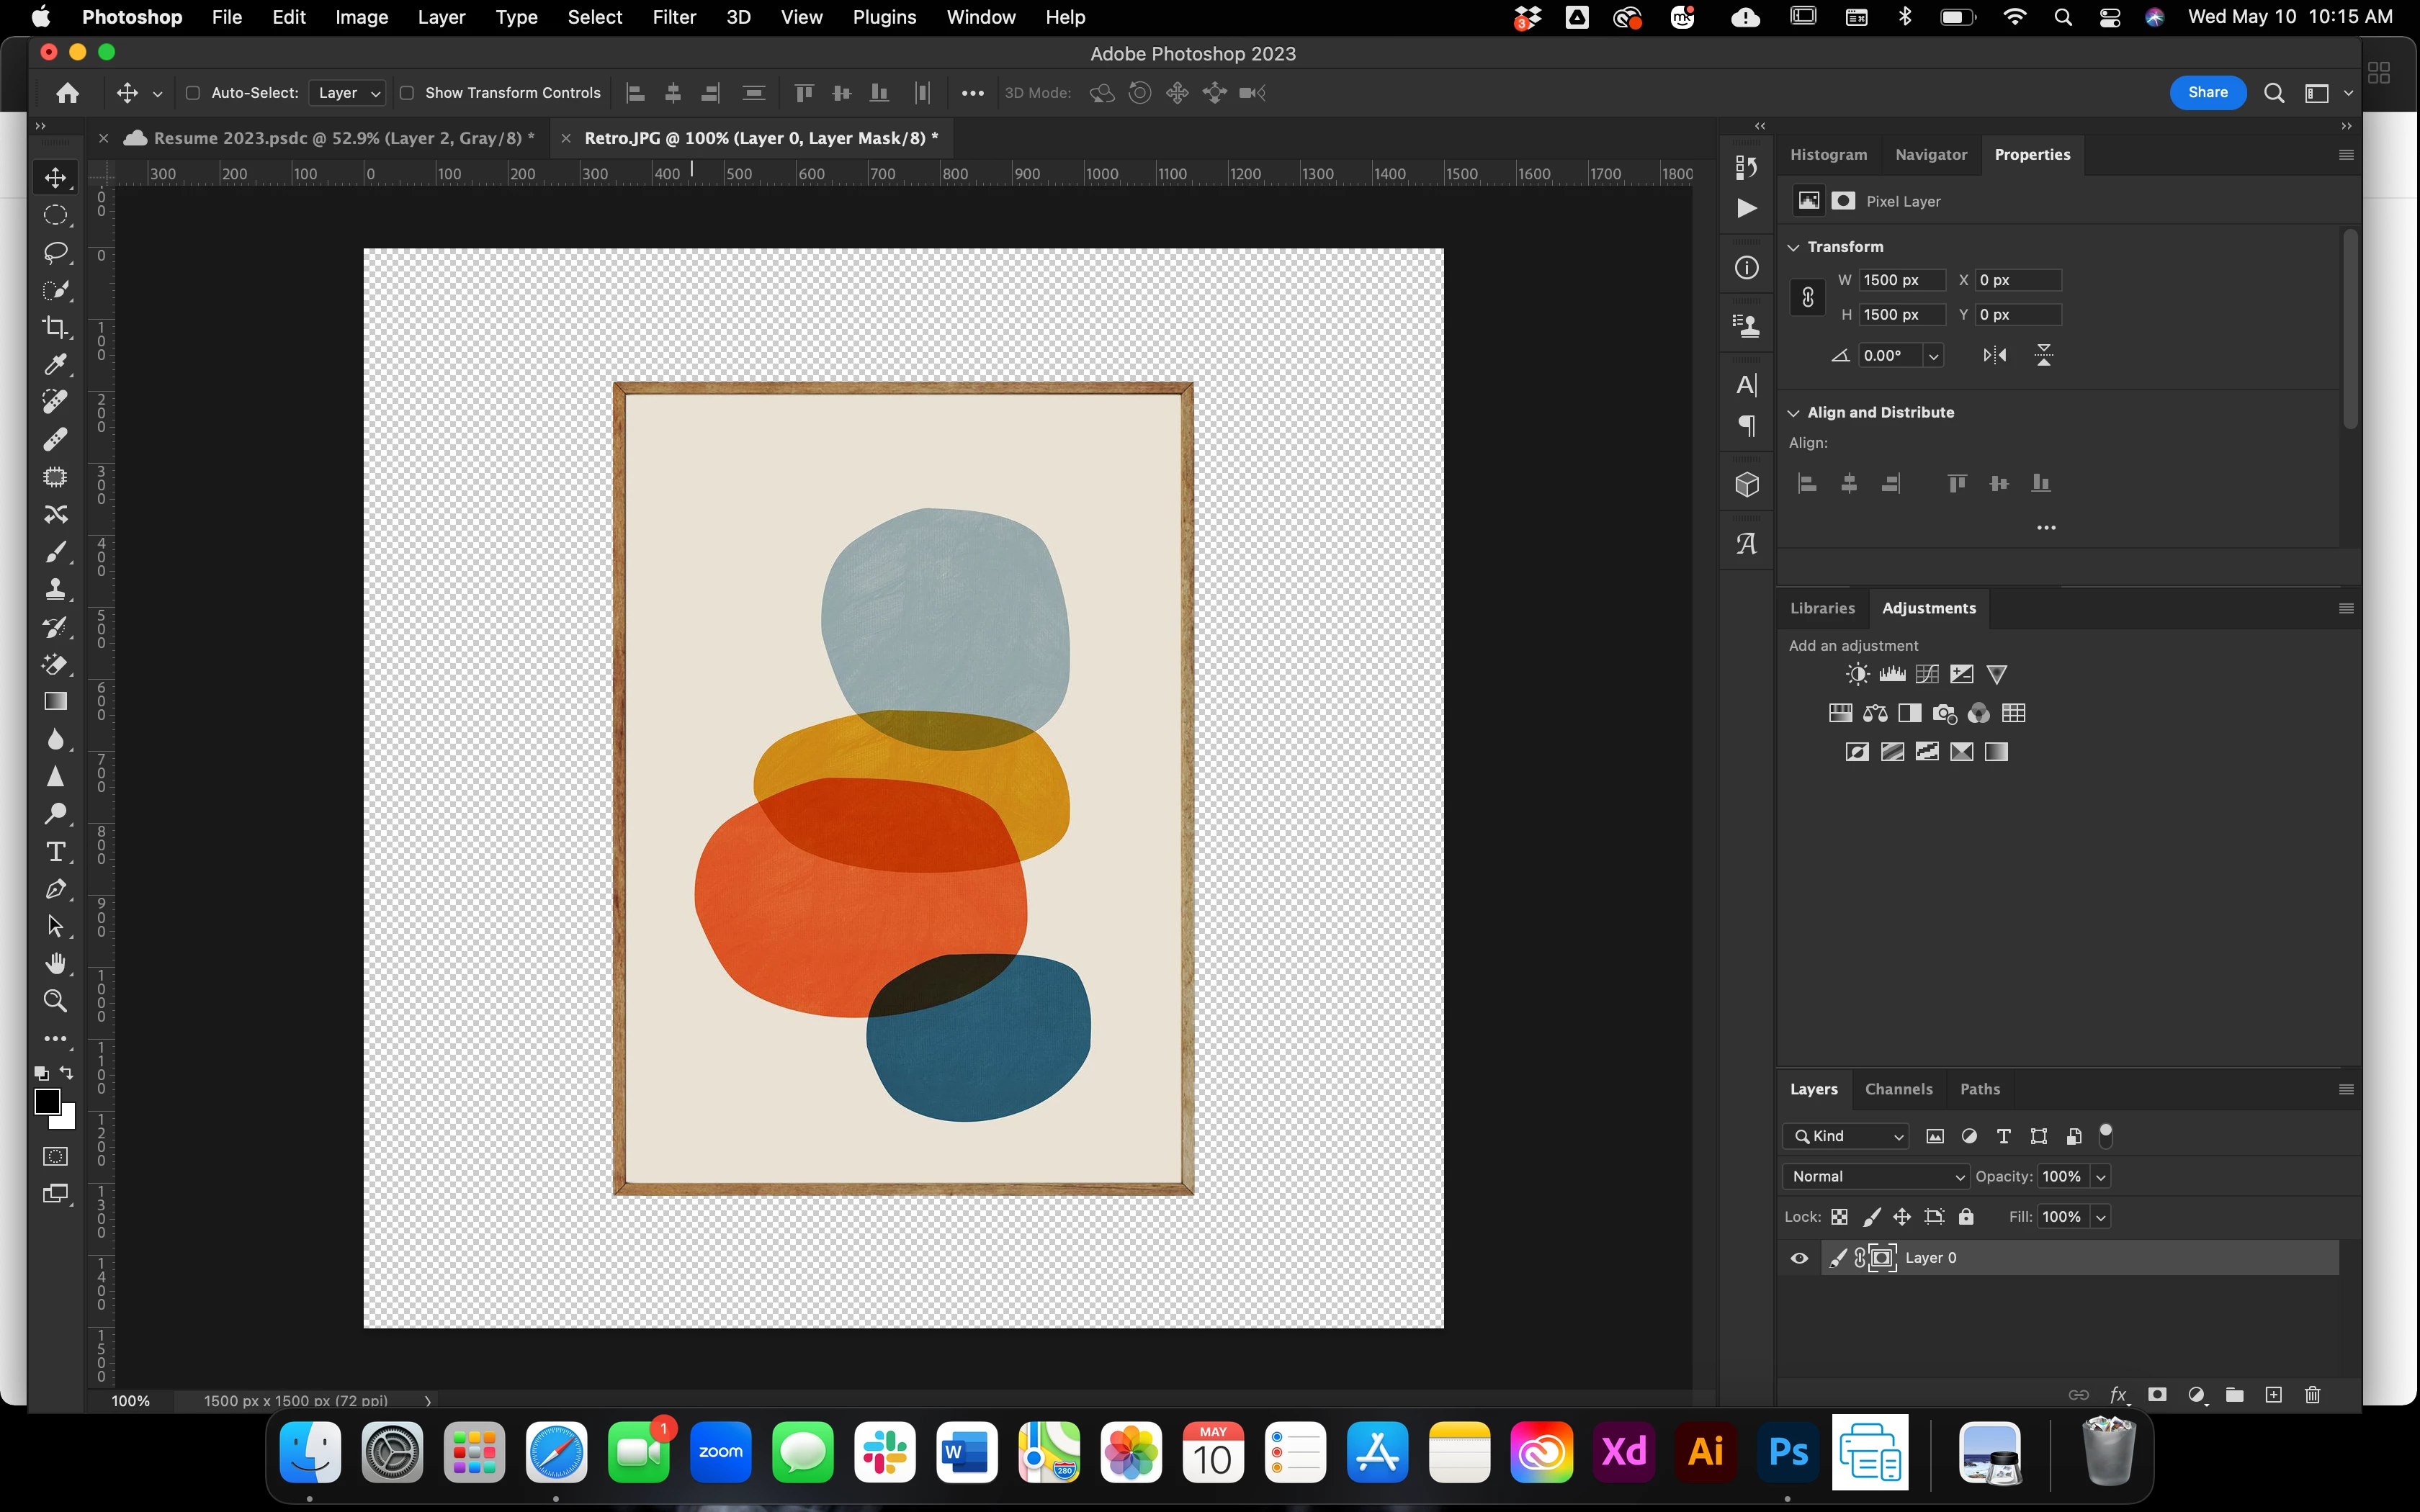
Task: Click the foreground color swatch
Action: pyautogui.click(x=46, y=1101)
